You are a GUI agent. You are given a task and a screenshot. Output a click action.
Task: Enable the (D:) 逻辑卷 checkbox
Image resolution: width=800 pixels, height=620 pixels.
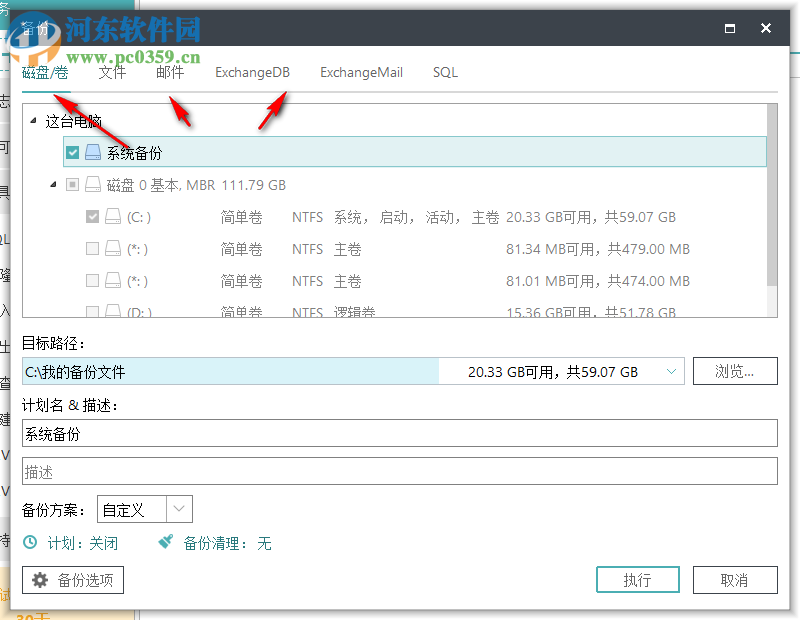92,312
